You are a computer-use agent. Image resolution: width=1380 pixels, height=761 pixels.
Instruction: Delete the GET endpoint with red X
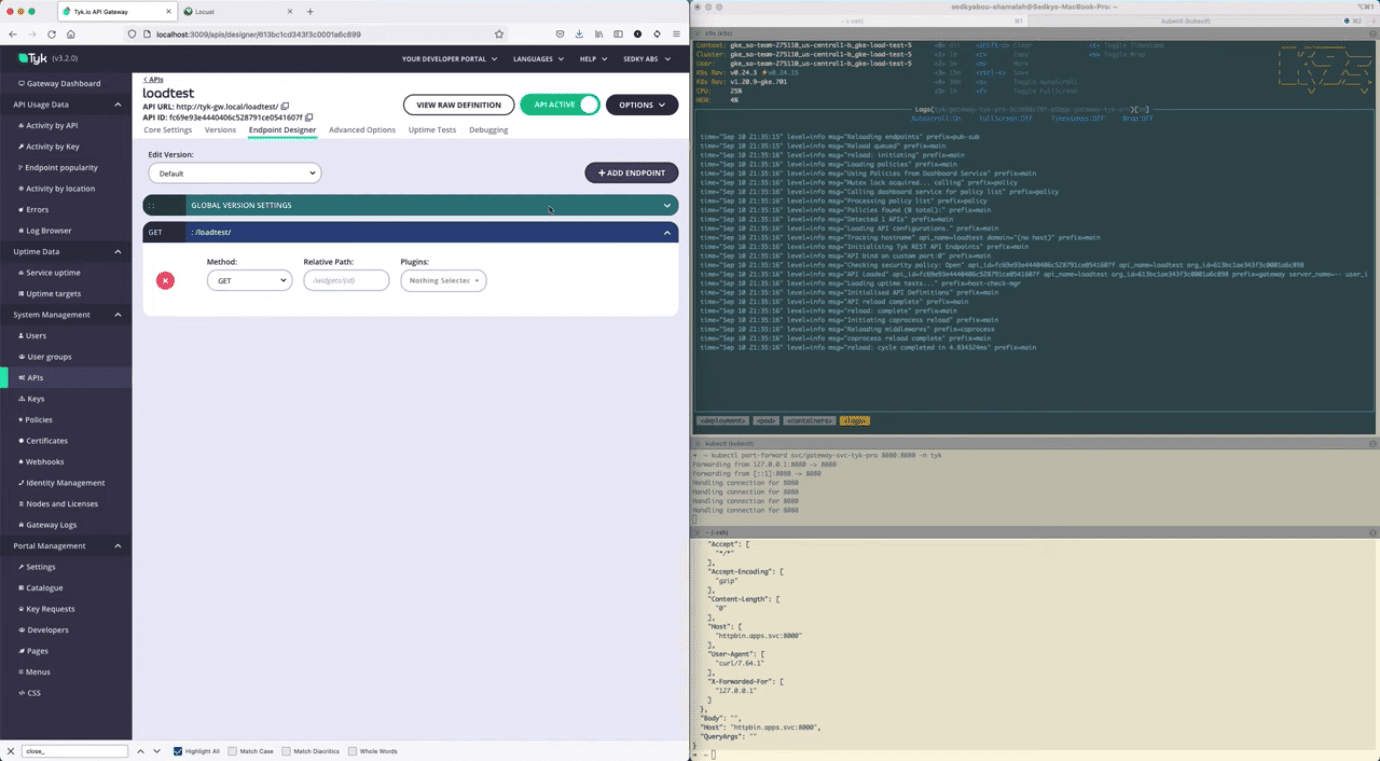165,281
